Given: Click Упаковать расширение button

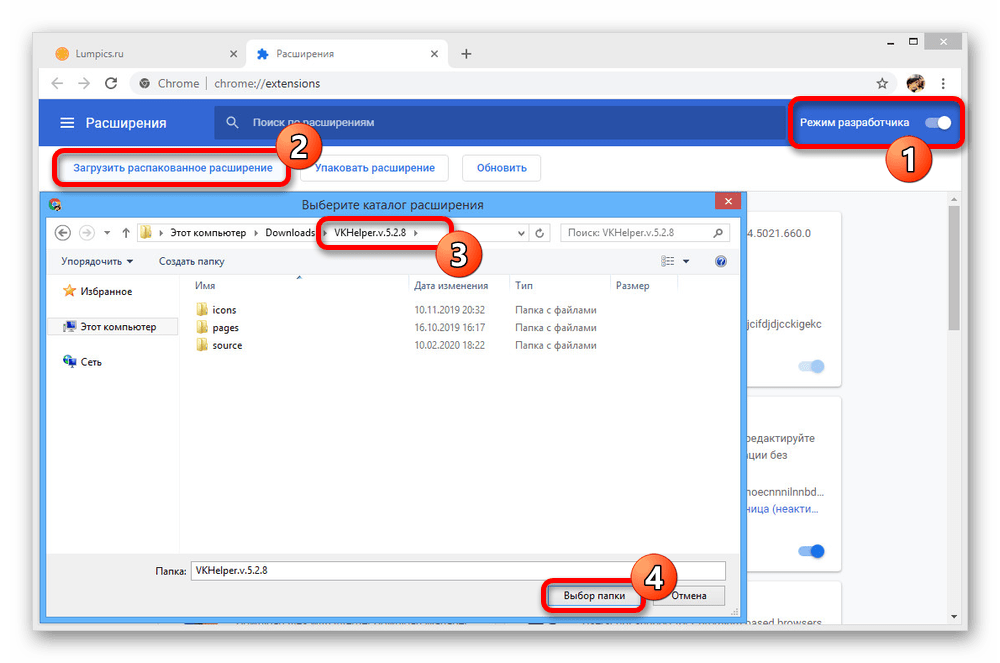Looking at the screenshot, I should 375,168.
